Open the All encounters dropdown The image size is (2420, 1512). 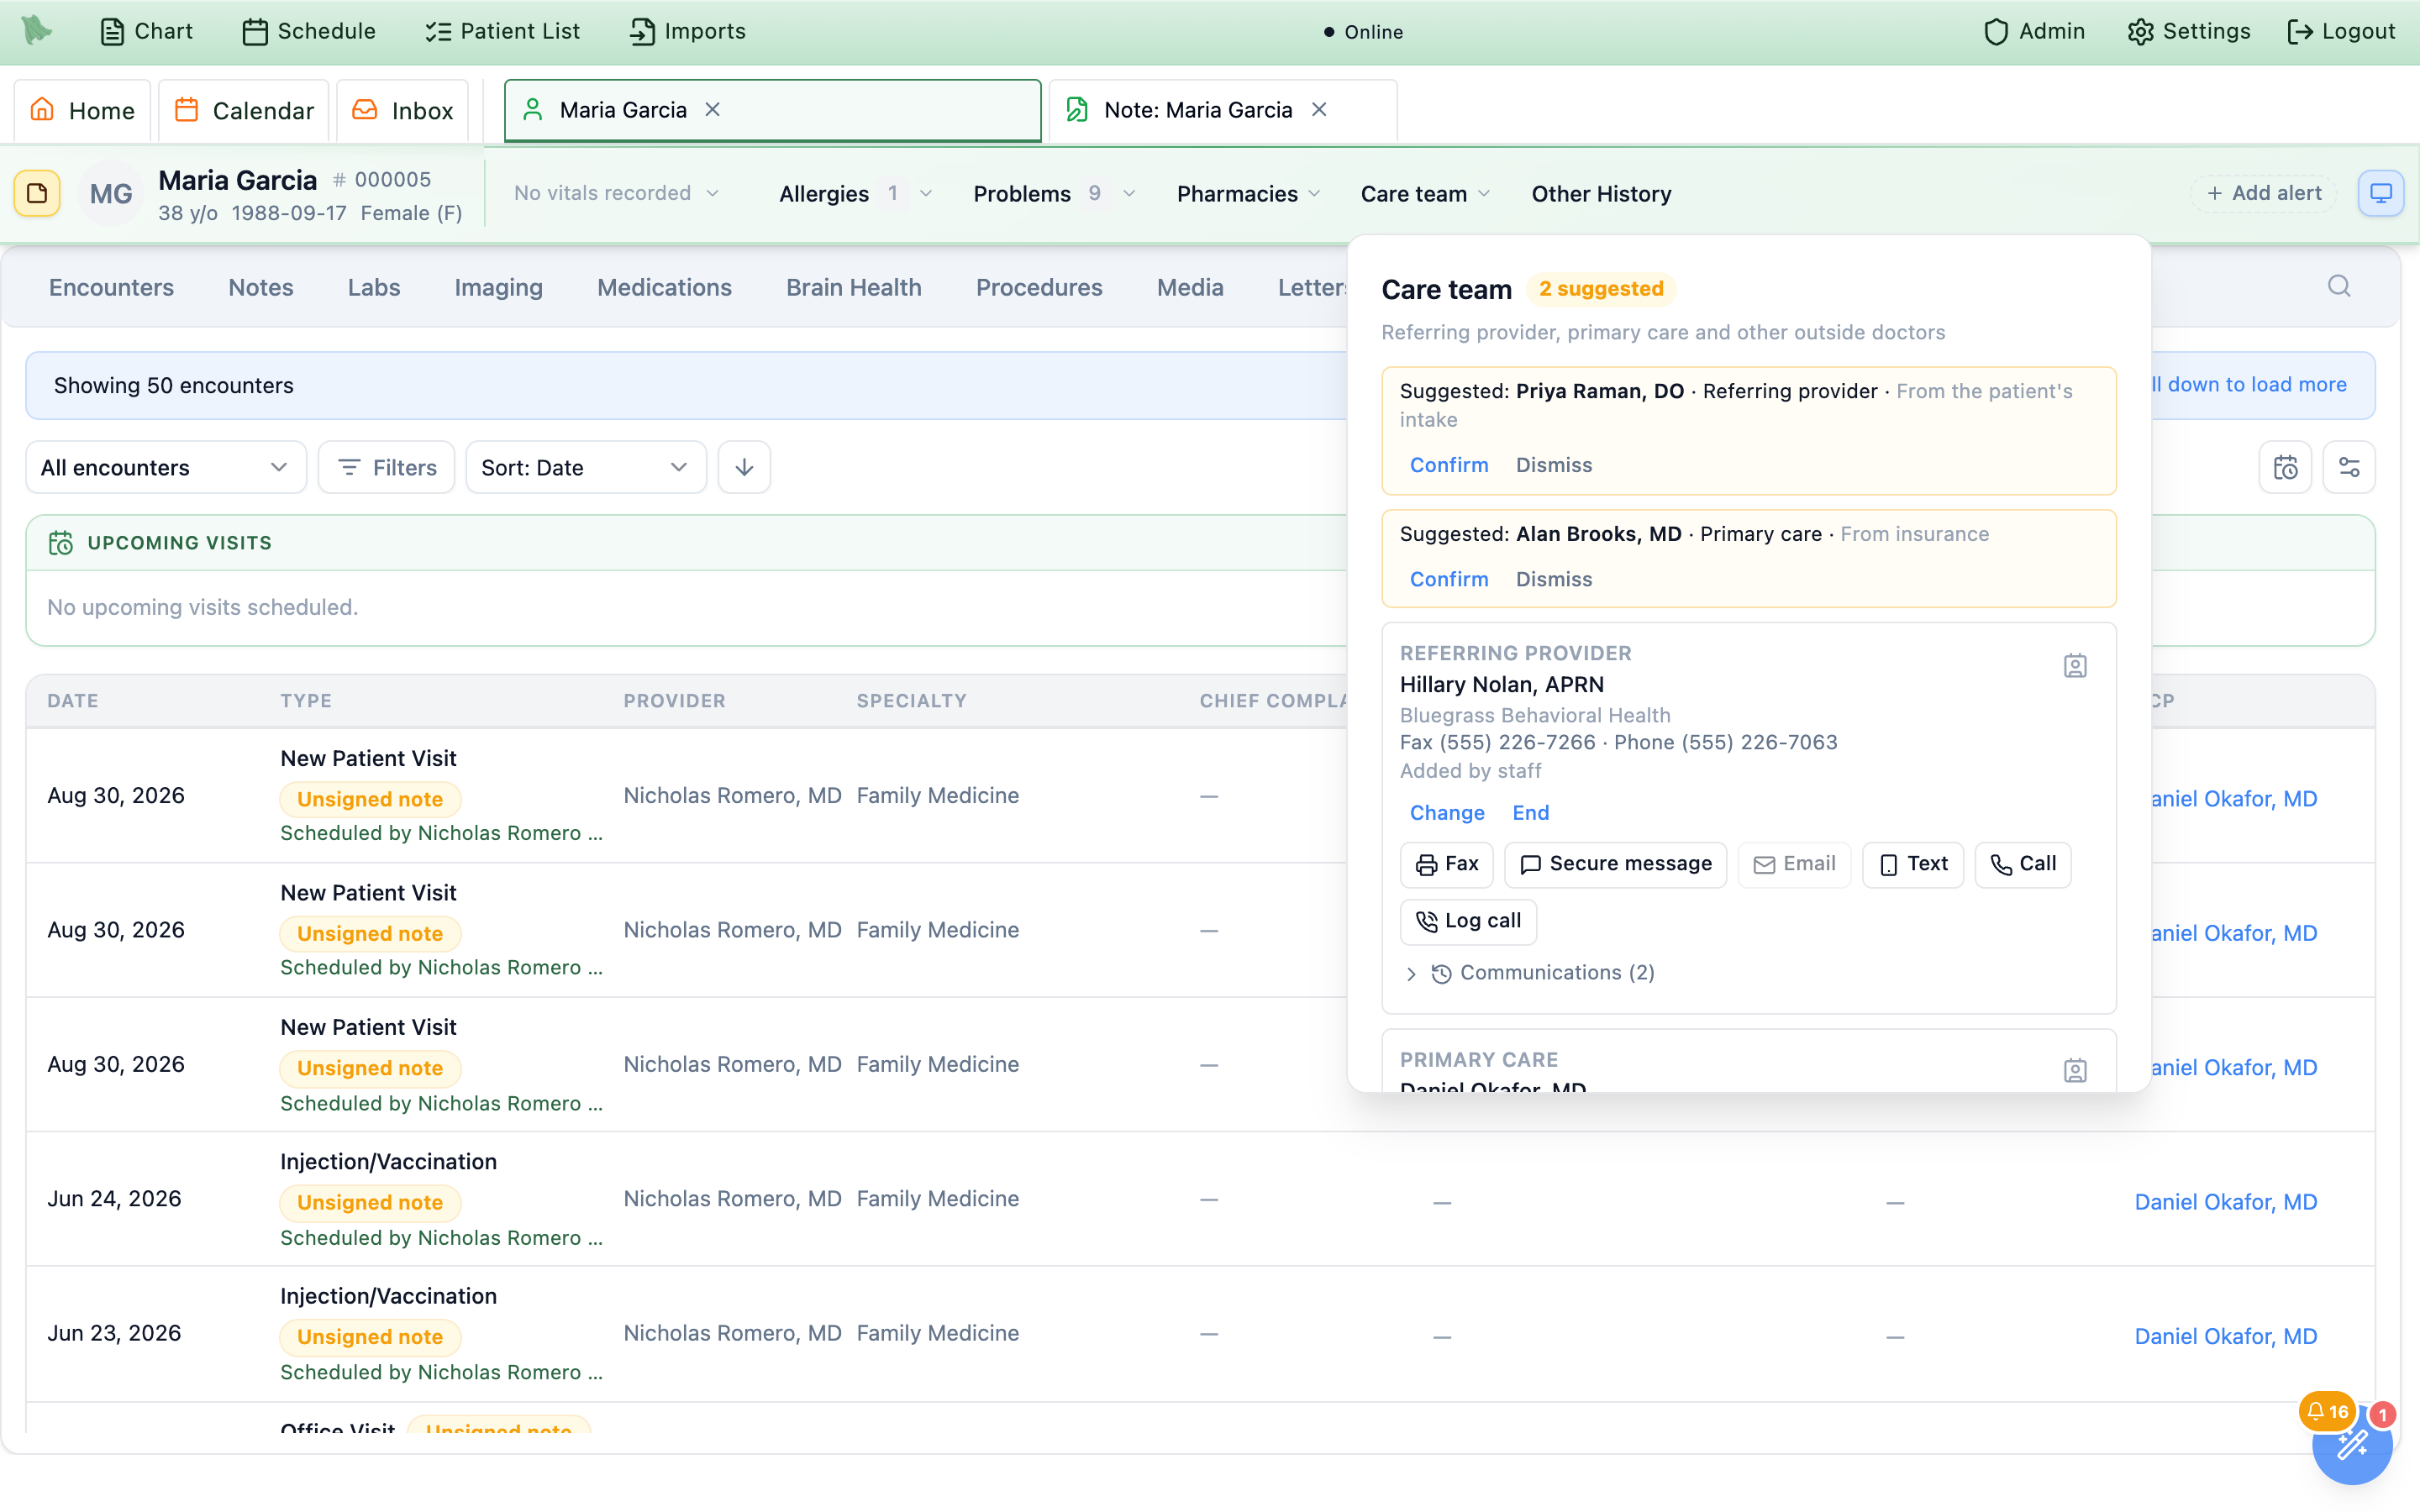pos(166,467)
